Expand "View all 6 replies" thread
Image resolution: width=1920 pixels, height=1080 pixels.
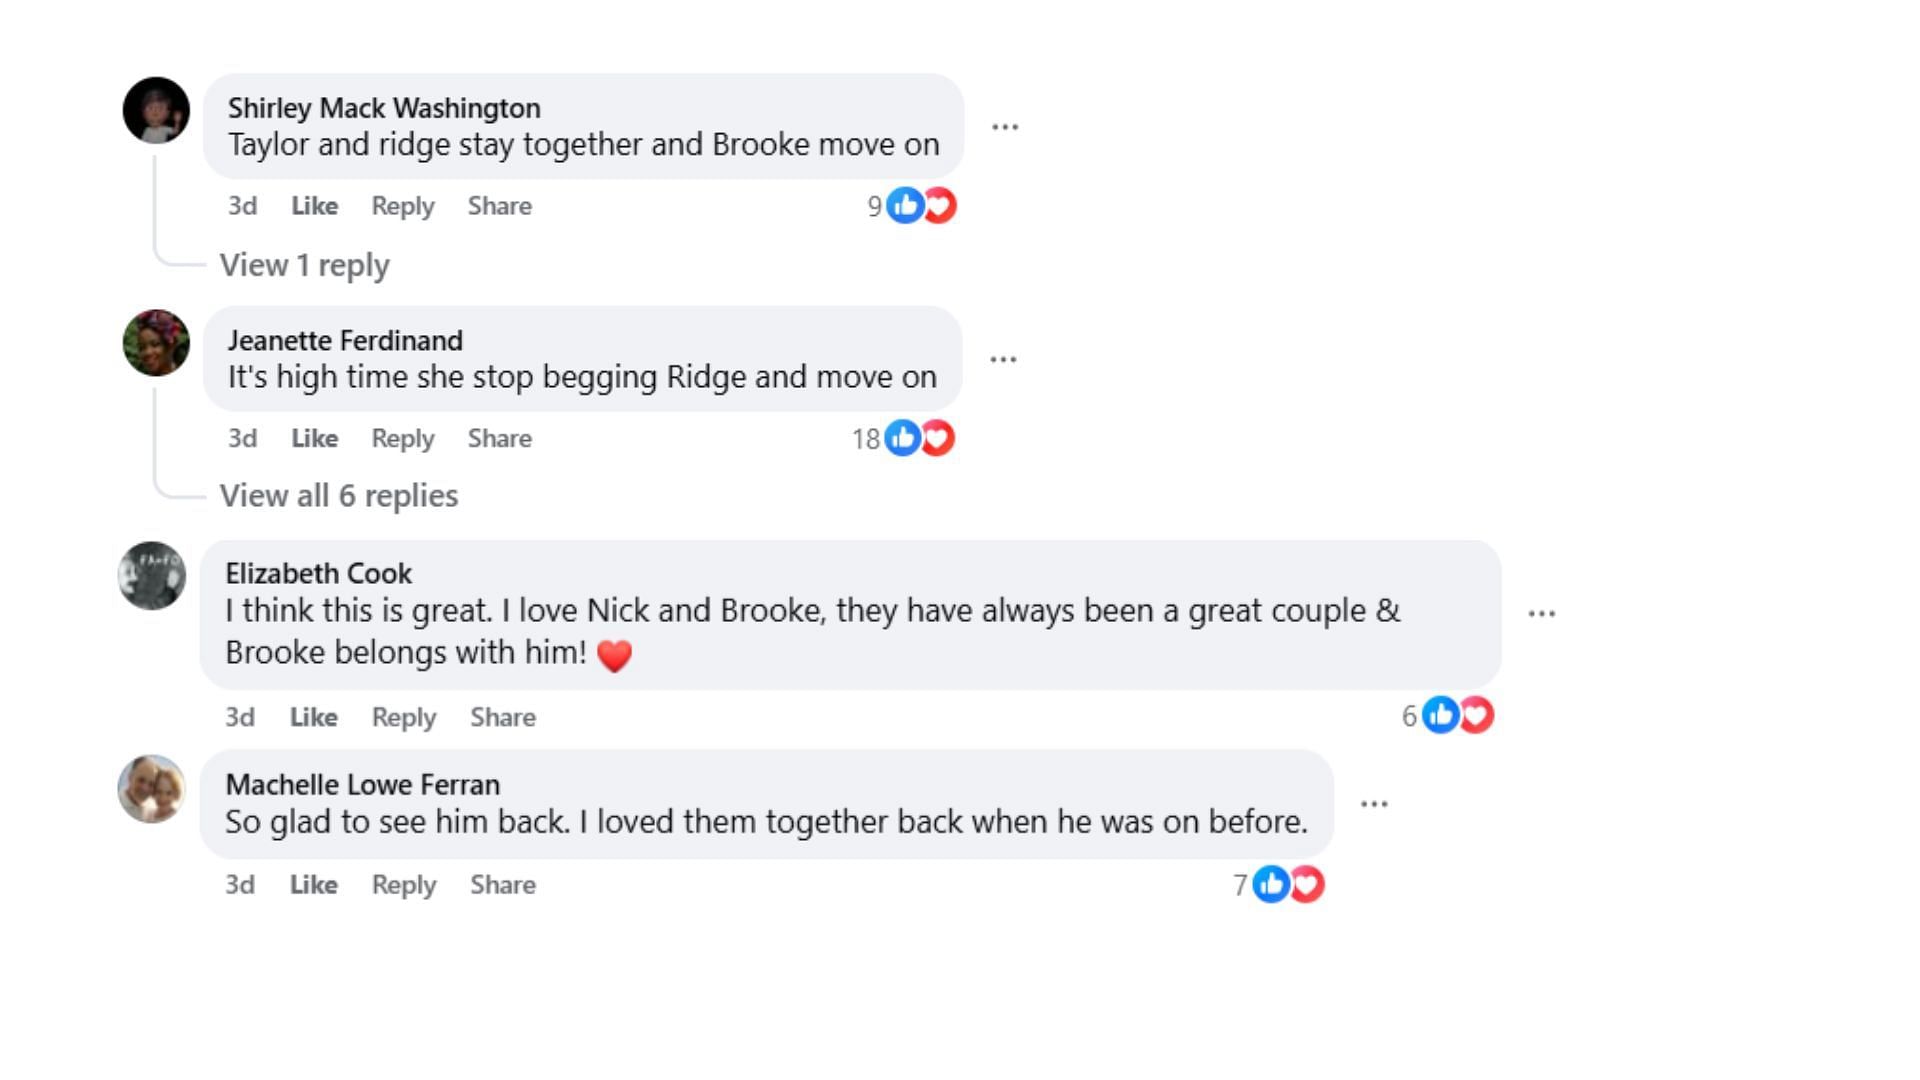tap(339, 496)
